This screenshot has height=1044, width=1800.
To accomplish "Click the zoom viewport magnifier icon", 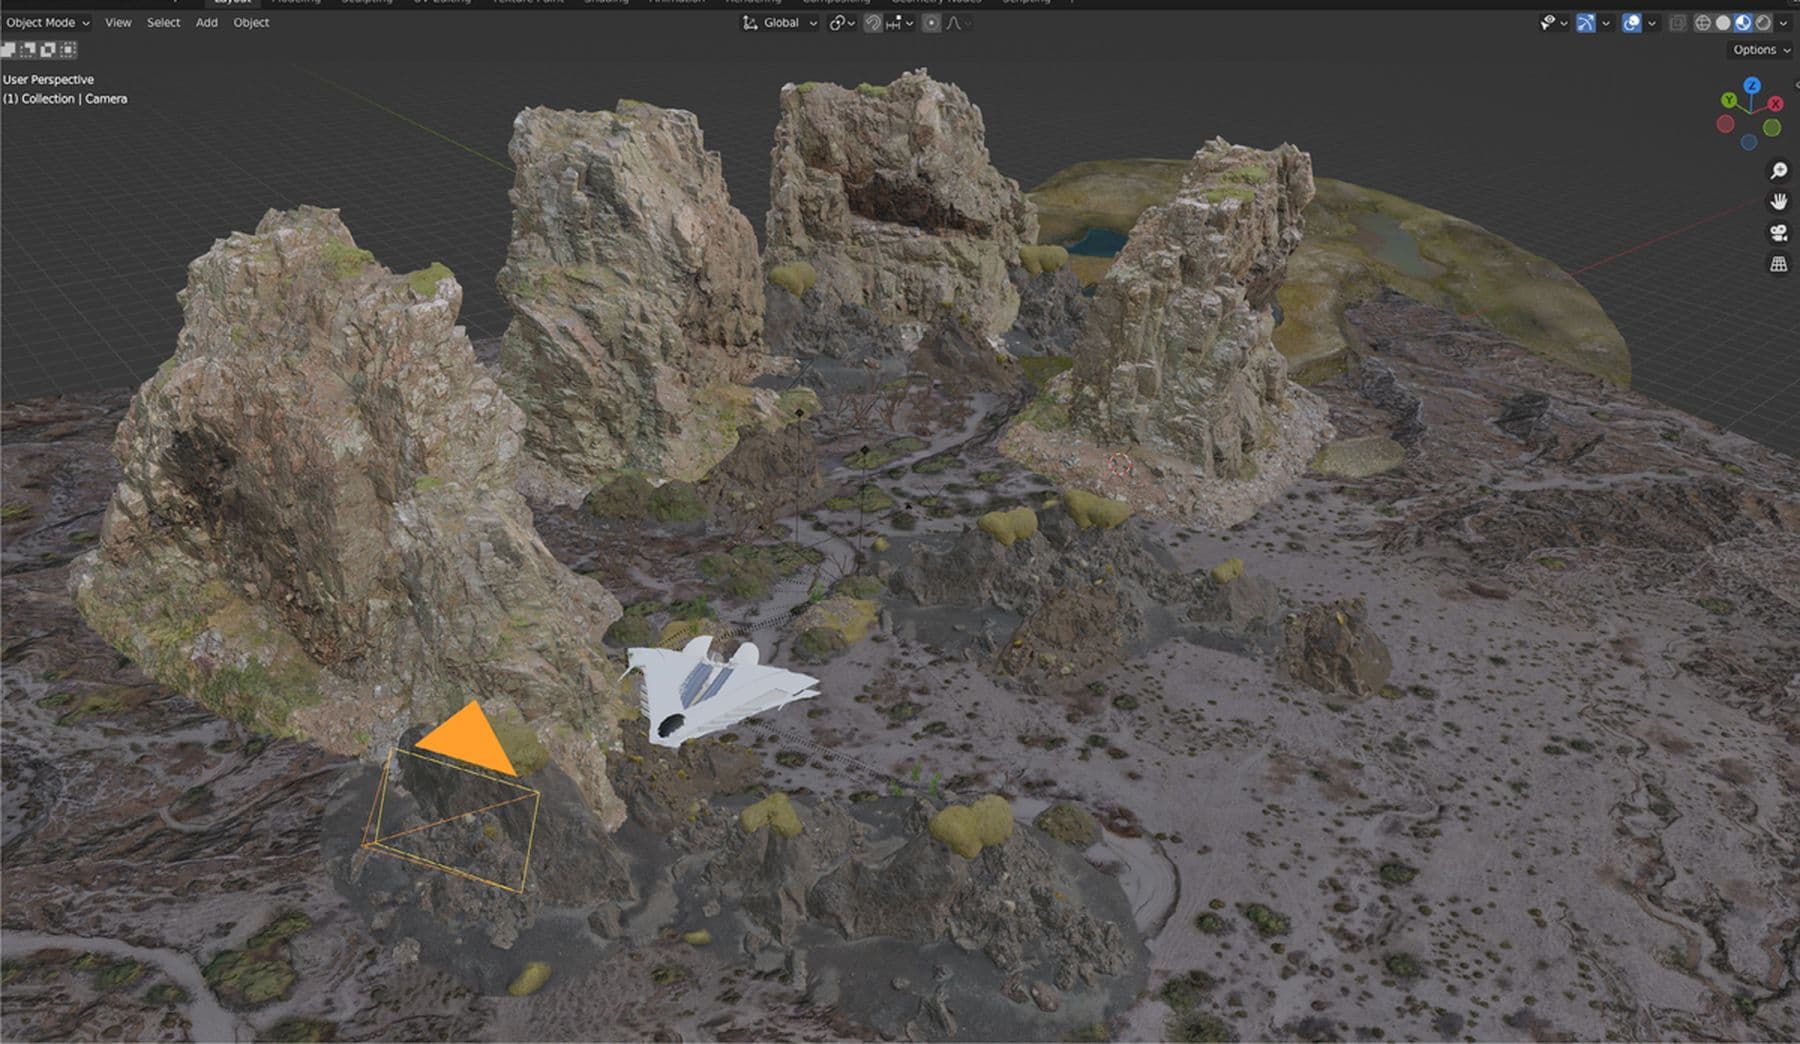I will click(1778, 171).
